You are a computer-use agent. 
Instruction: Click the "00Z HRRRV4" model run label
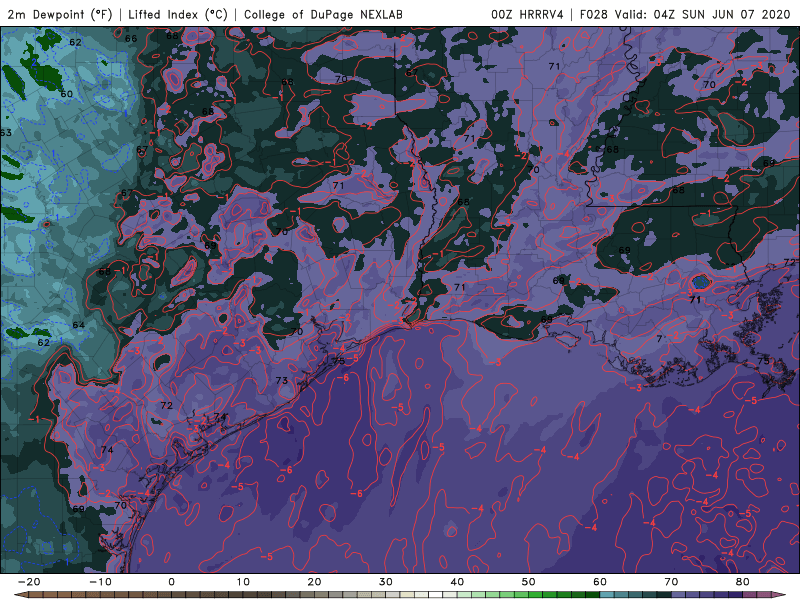(x=527, y=14)
